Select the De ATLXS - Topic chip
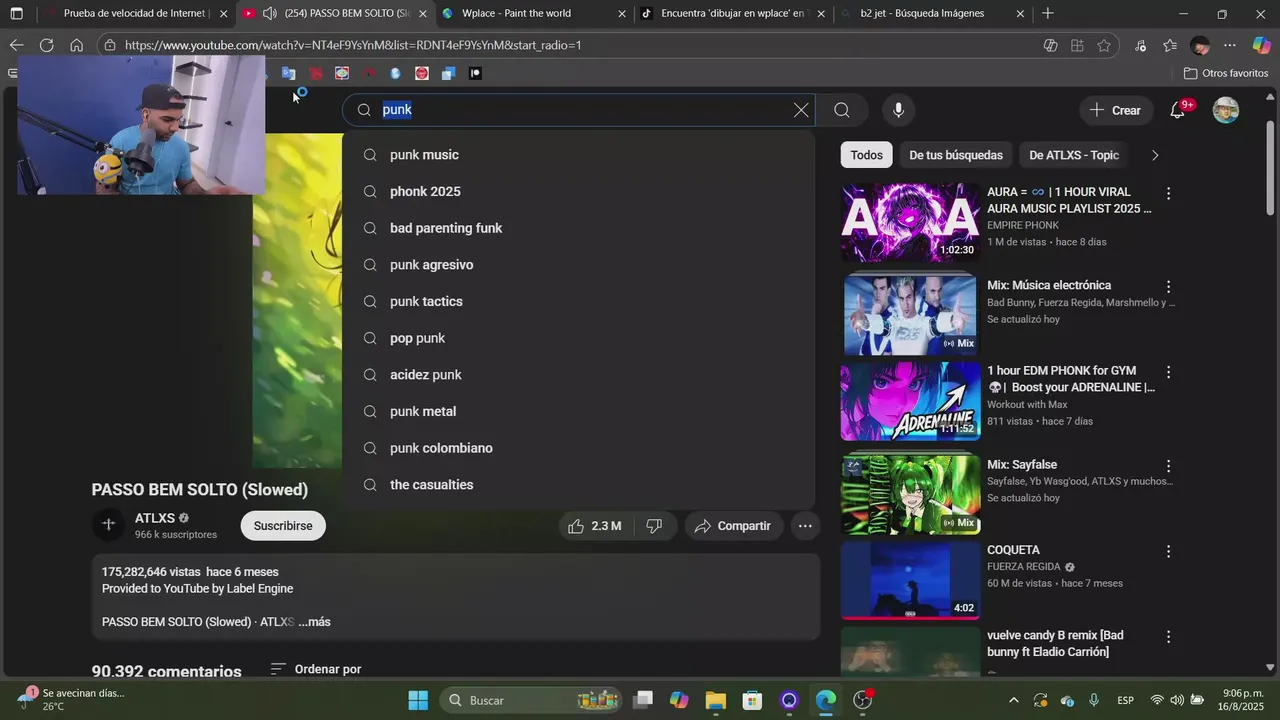Screen dimensions: 1280x720 1074,155
